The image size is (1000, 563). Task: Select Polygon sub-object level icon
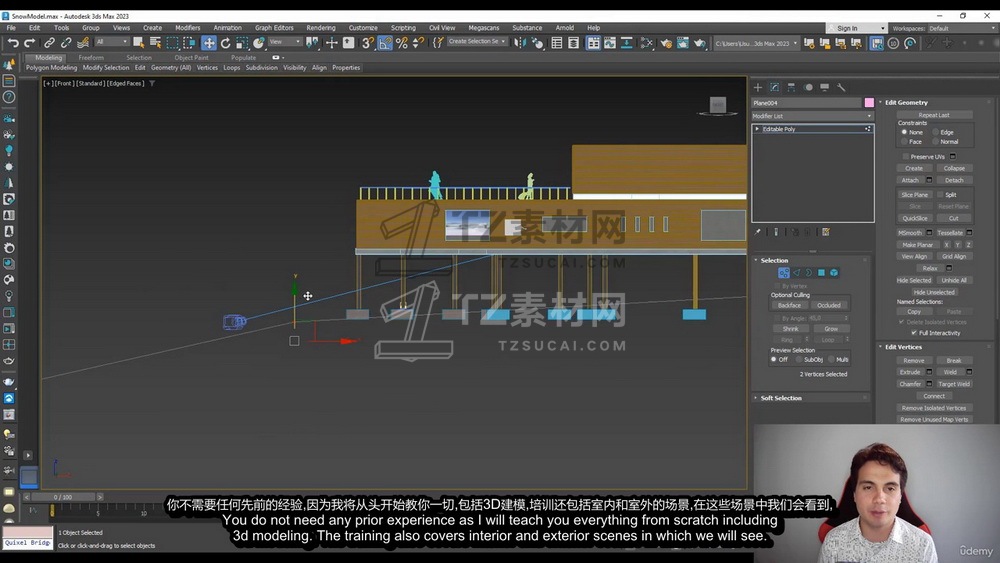[x=821, y=273]
